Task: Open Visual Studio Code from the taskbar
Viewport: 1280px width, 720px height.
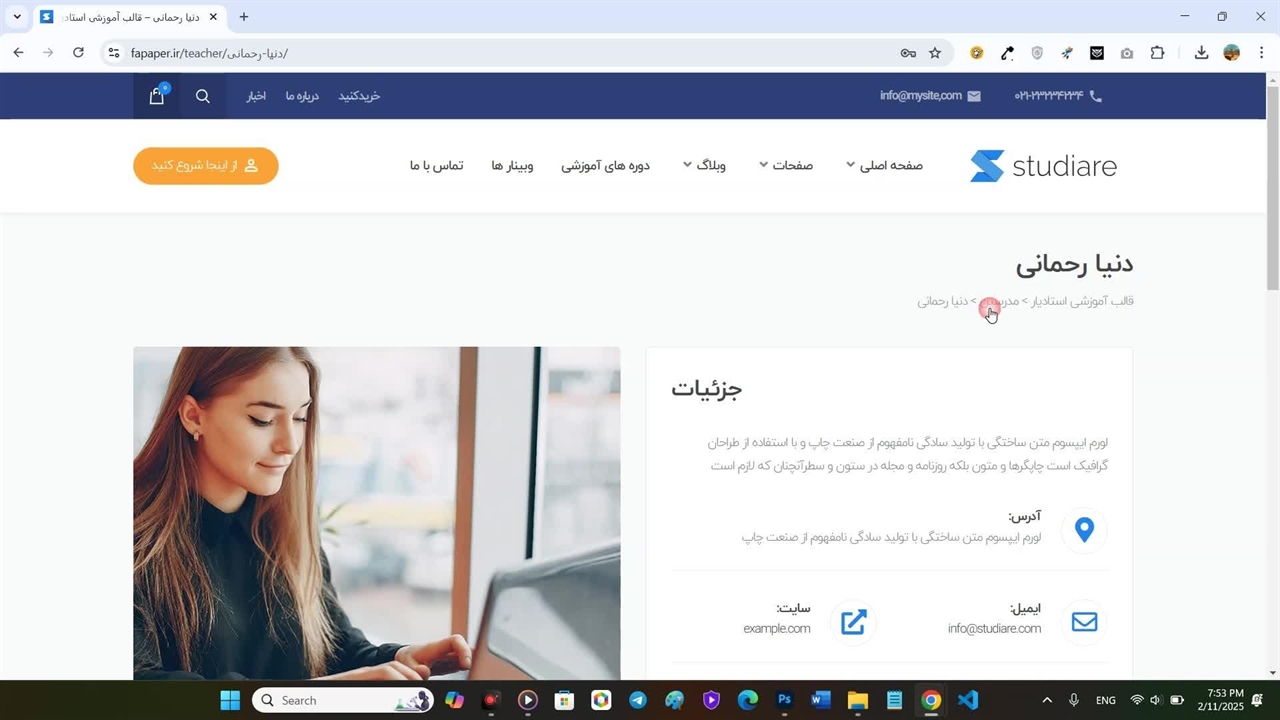Action: (967, 700)
